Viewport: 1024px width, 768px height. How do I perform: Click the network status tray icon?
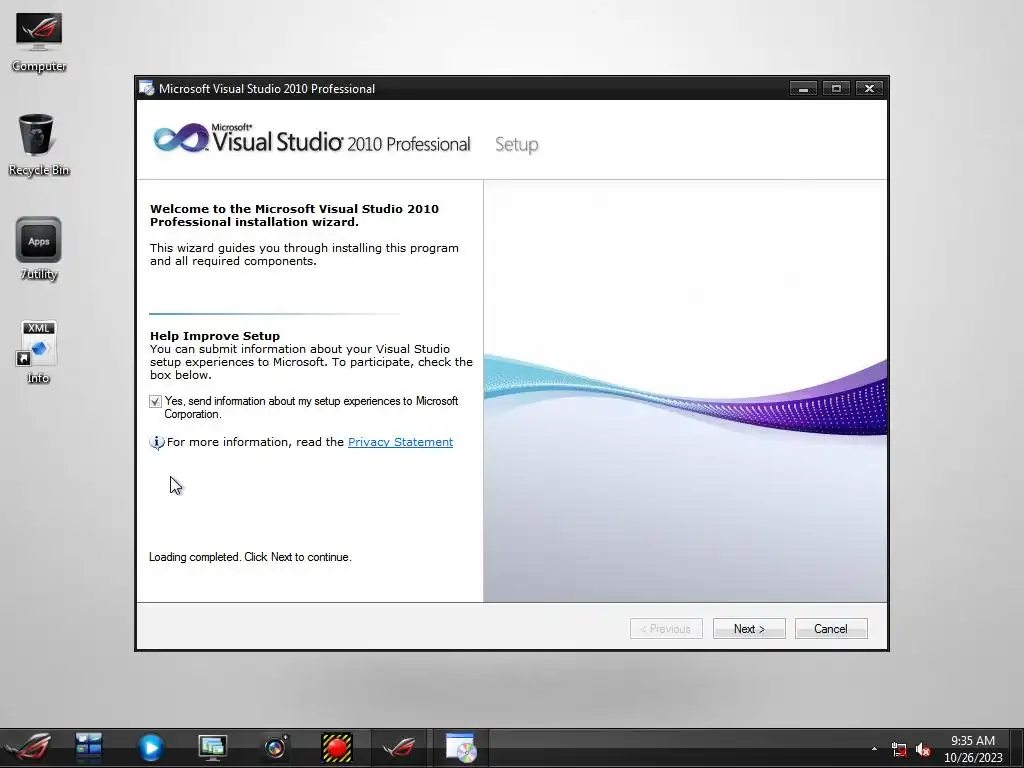[899, 750]
